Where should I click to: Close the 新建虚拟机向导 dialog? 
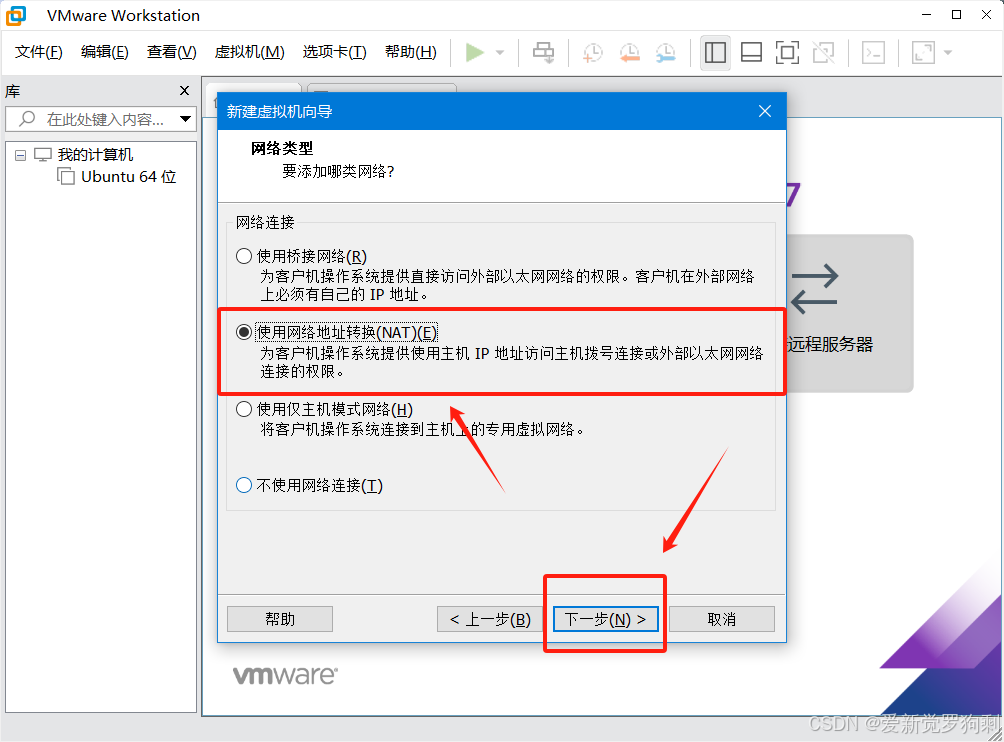765,111
